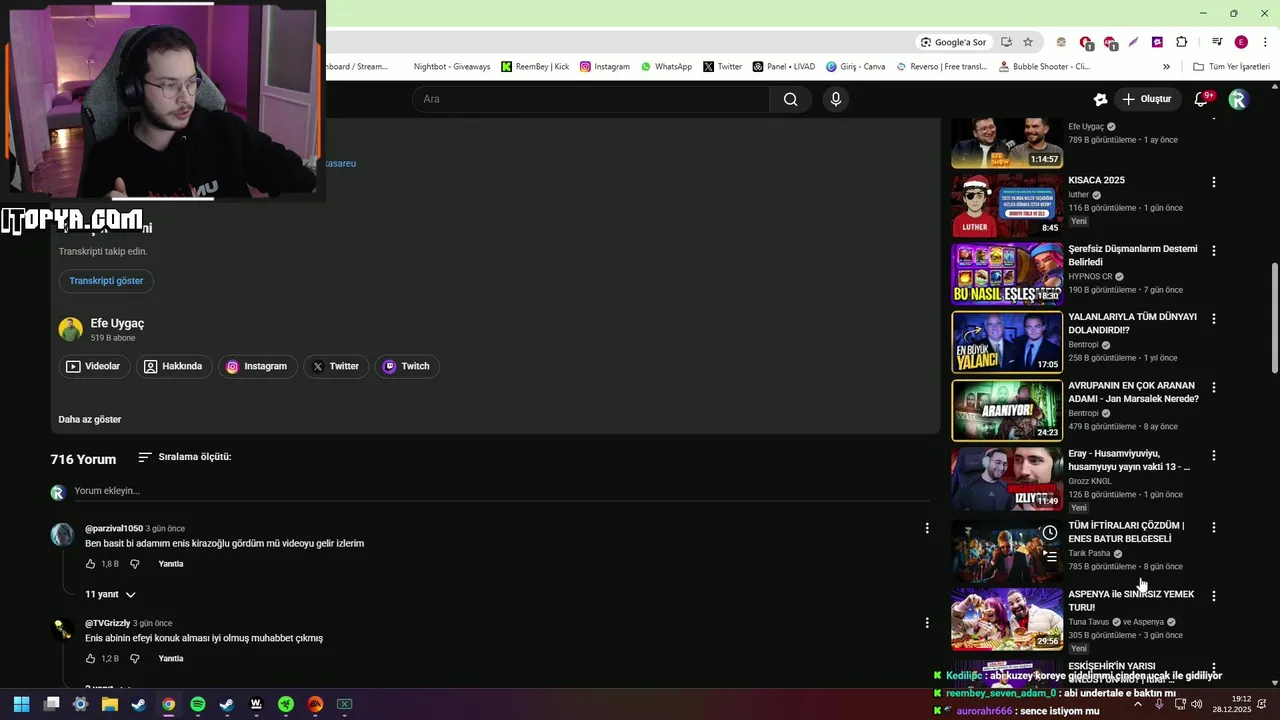Open the Panel • LIVAD bookmark

[x=784, y=67]
